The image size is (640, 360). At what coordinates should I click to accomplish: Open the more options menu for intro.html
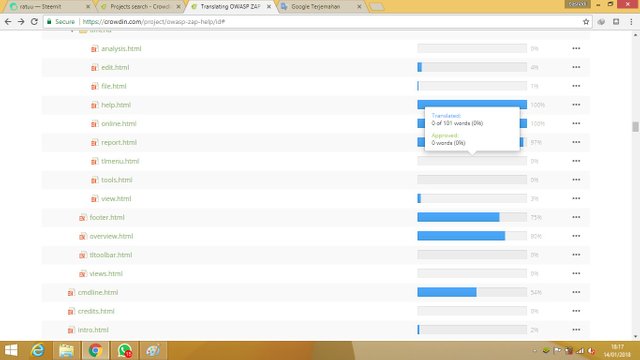point(576,330)
